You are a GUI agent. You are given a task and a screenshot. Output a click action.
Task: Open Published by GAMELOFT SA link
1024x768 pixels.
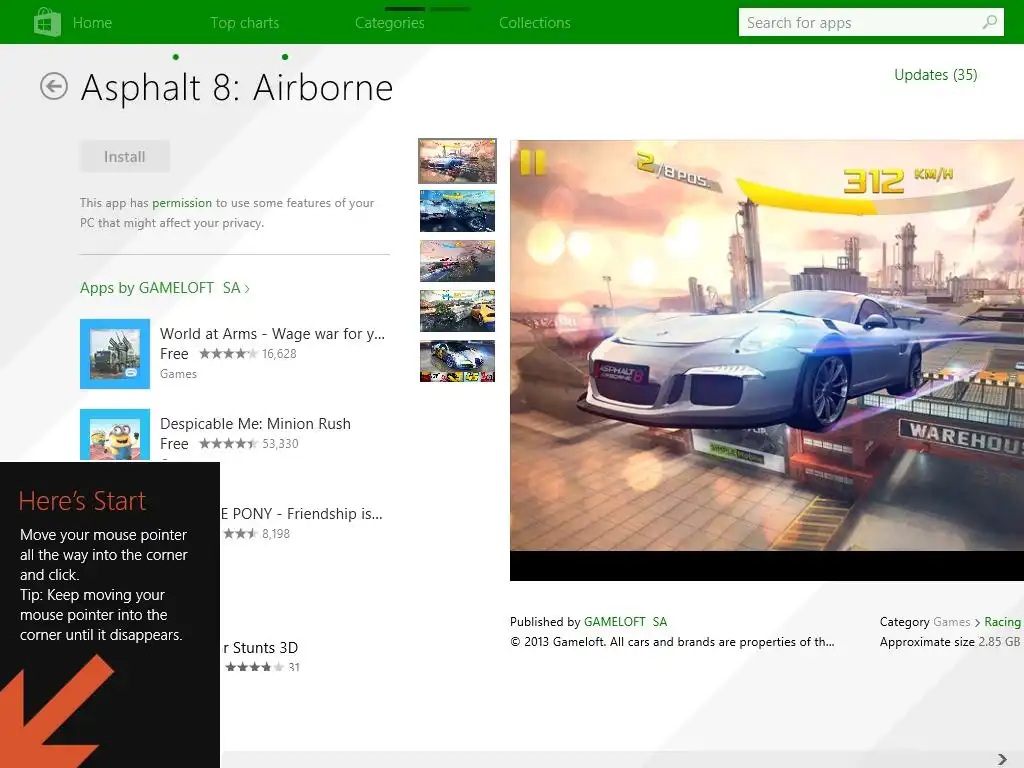tap(625, 622)
